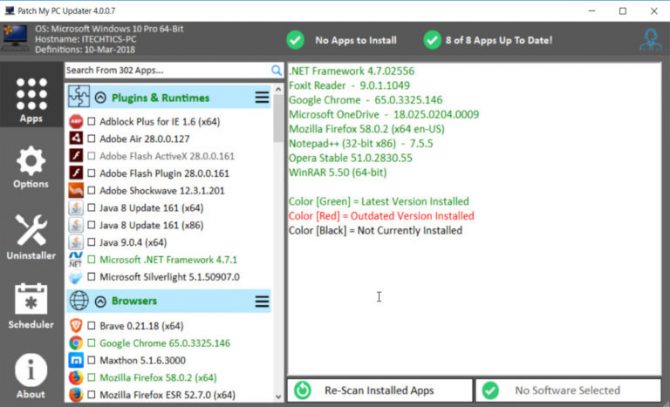Click the Adblock Plus red icon
The image size is (670, 407).
(x=76, y=122)
